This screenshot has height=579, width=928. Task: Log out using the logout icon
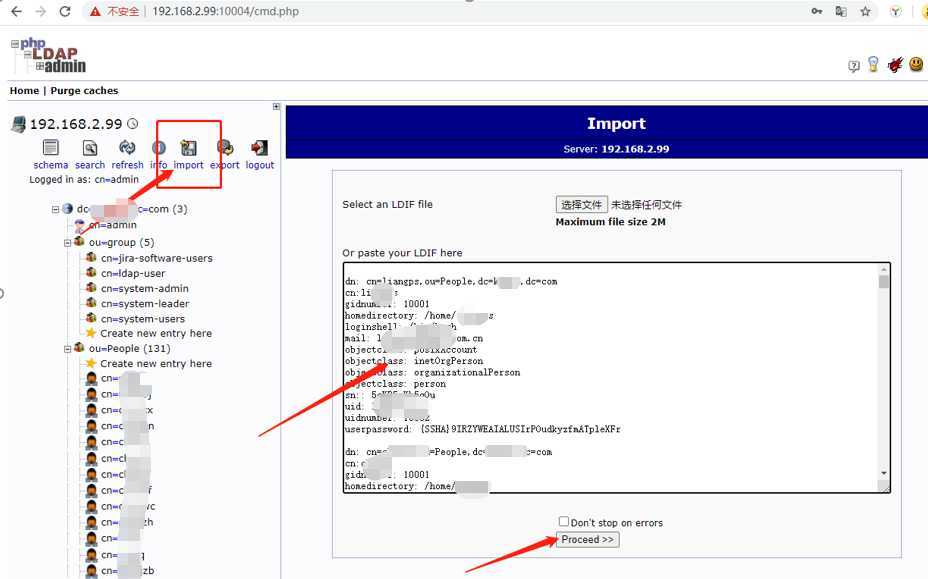click(259, 147)
